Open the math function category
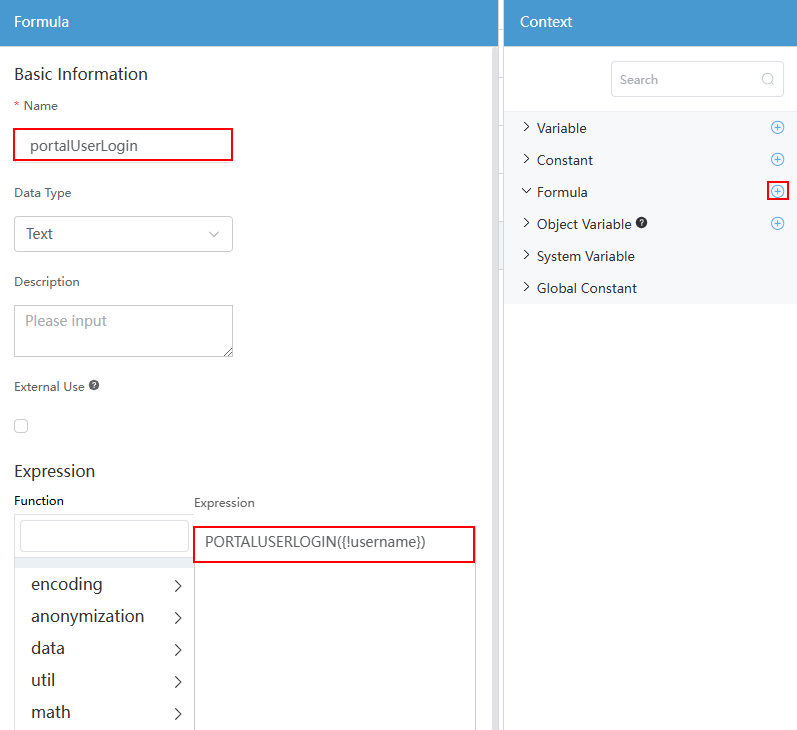Screen dimensions: 797x730 105,713
